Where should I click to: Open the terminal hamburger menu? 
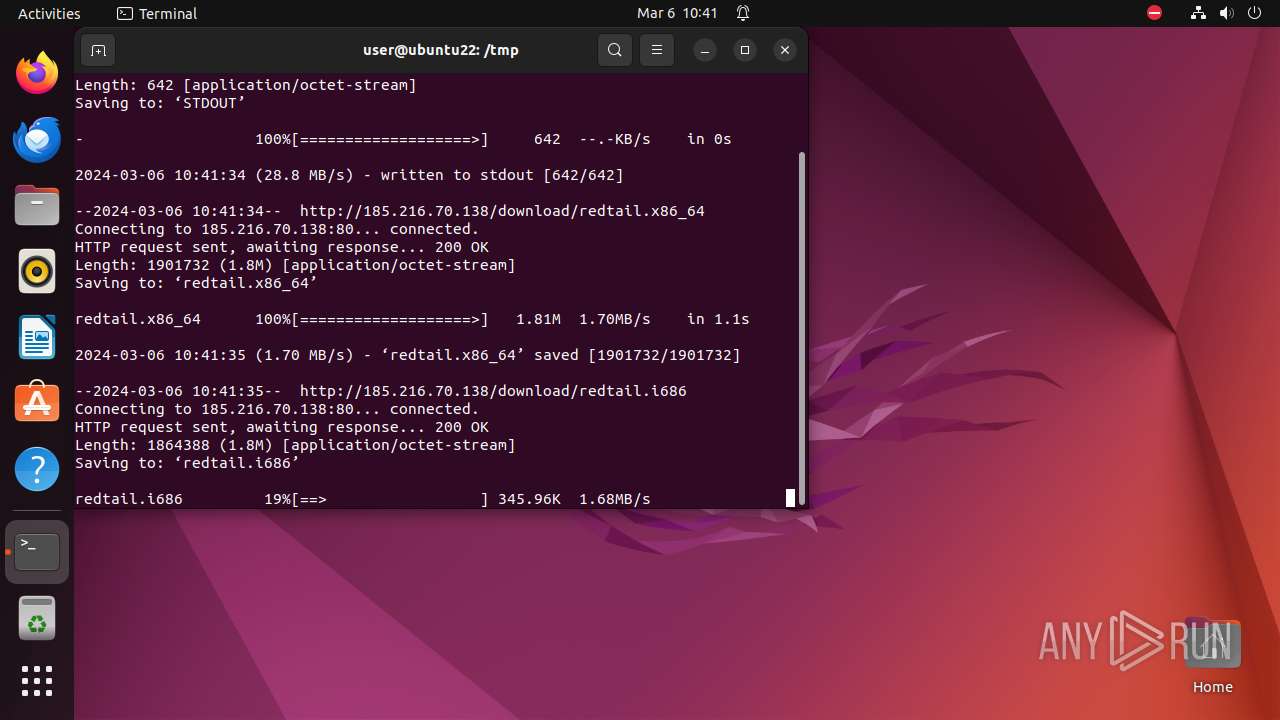pos(657,50)
